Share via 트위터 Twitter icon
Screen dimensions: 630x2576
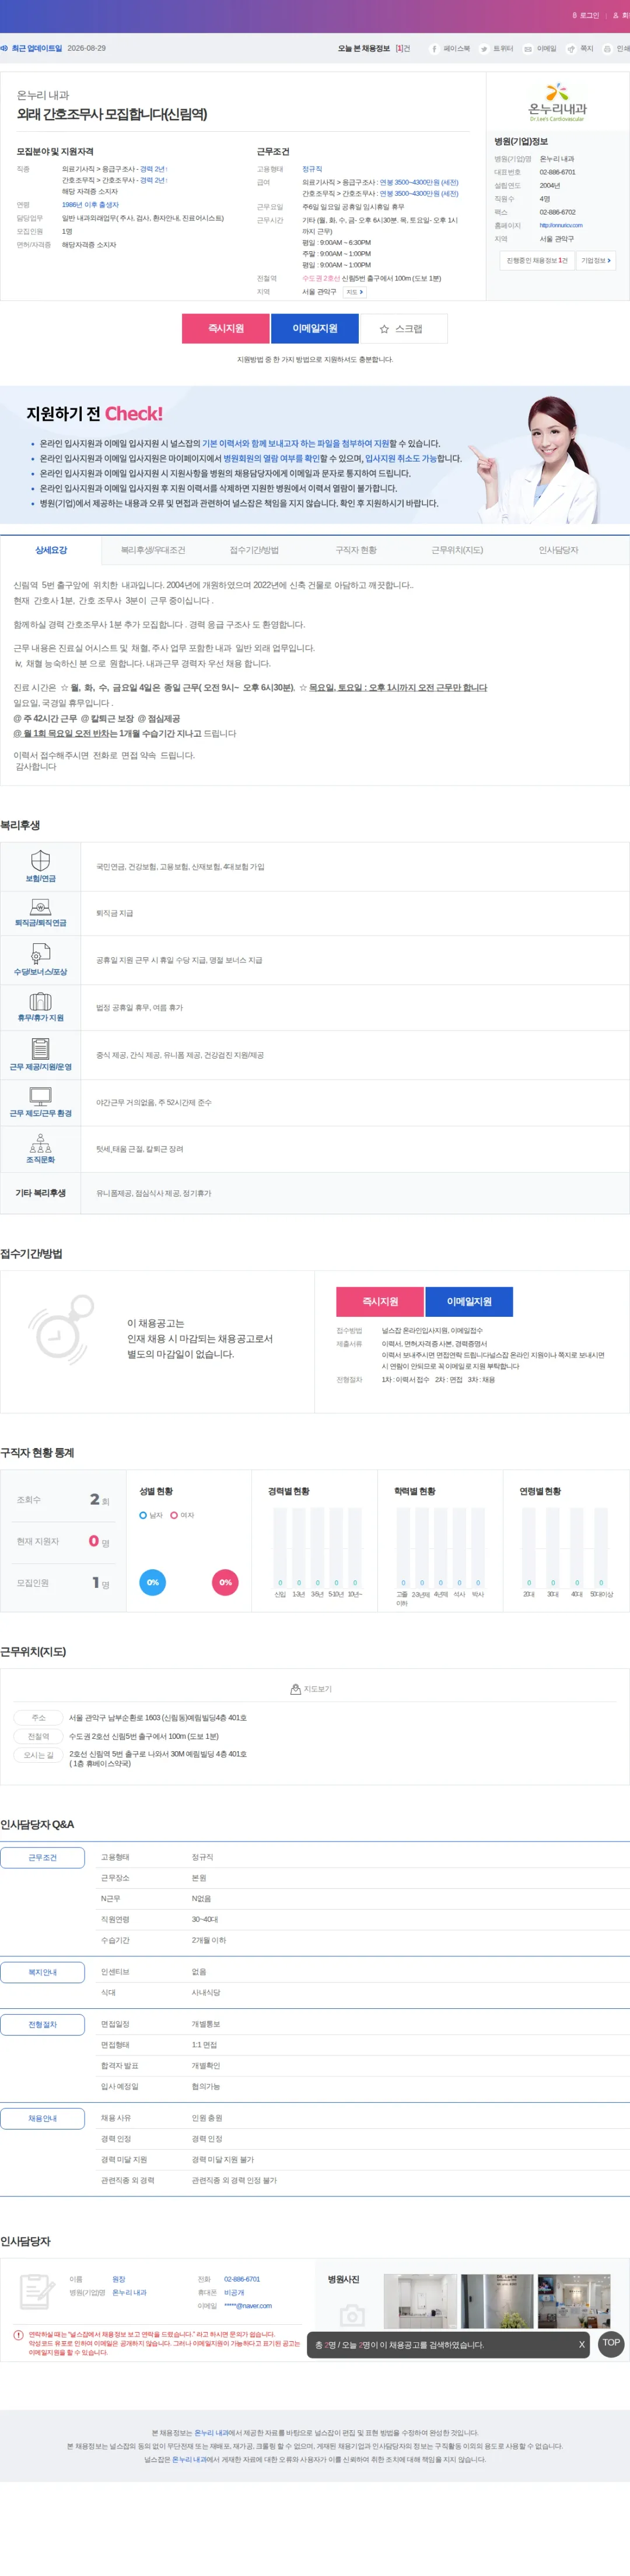[x=484, y=48]
